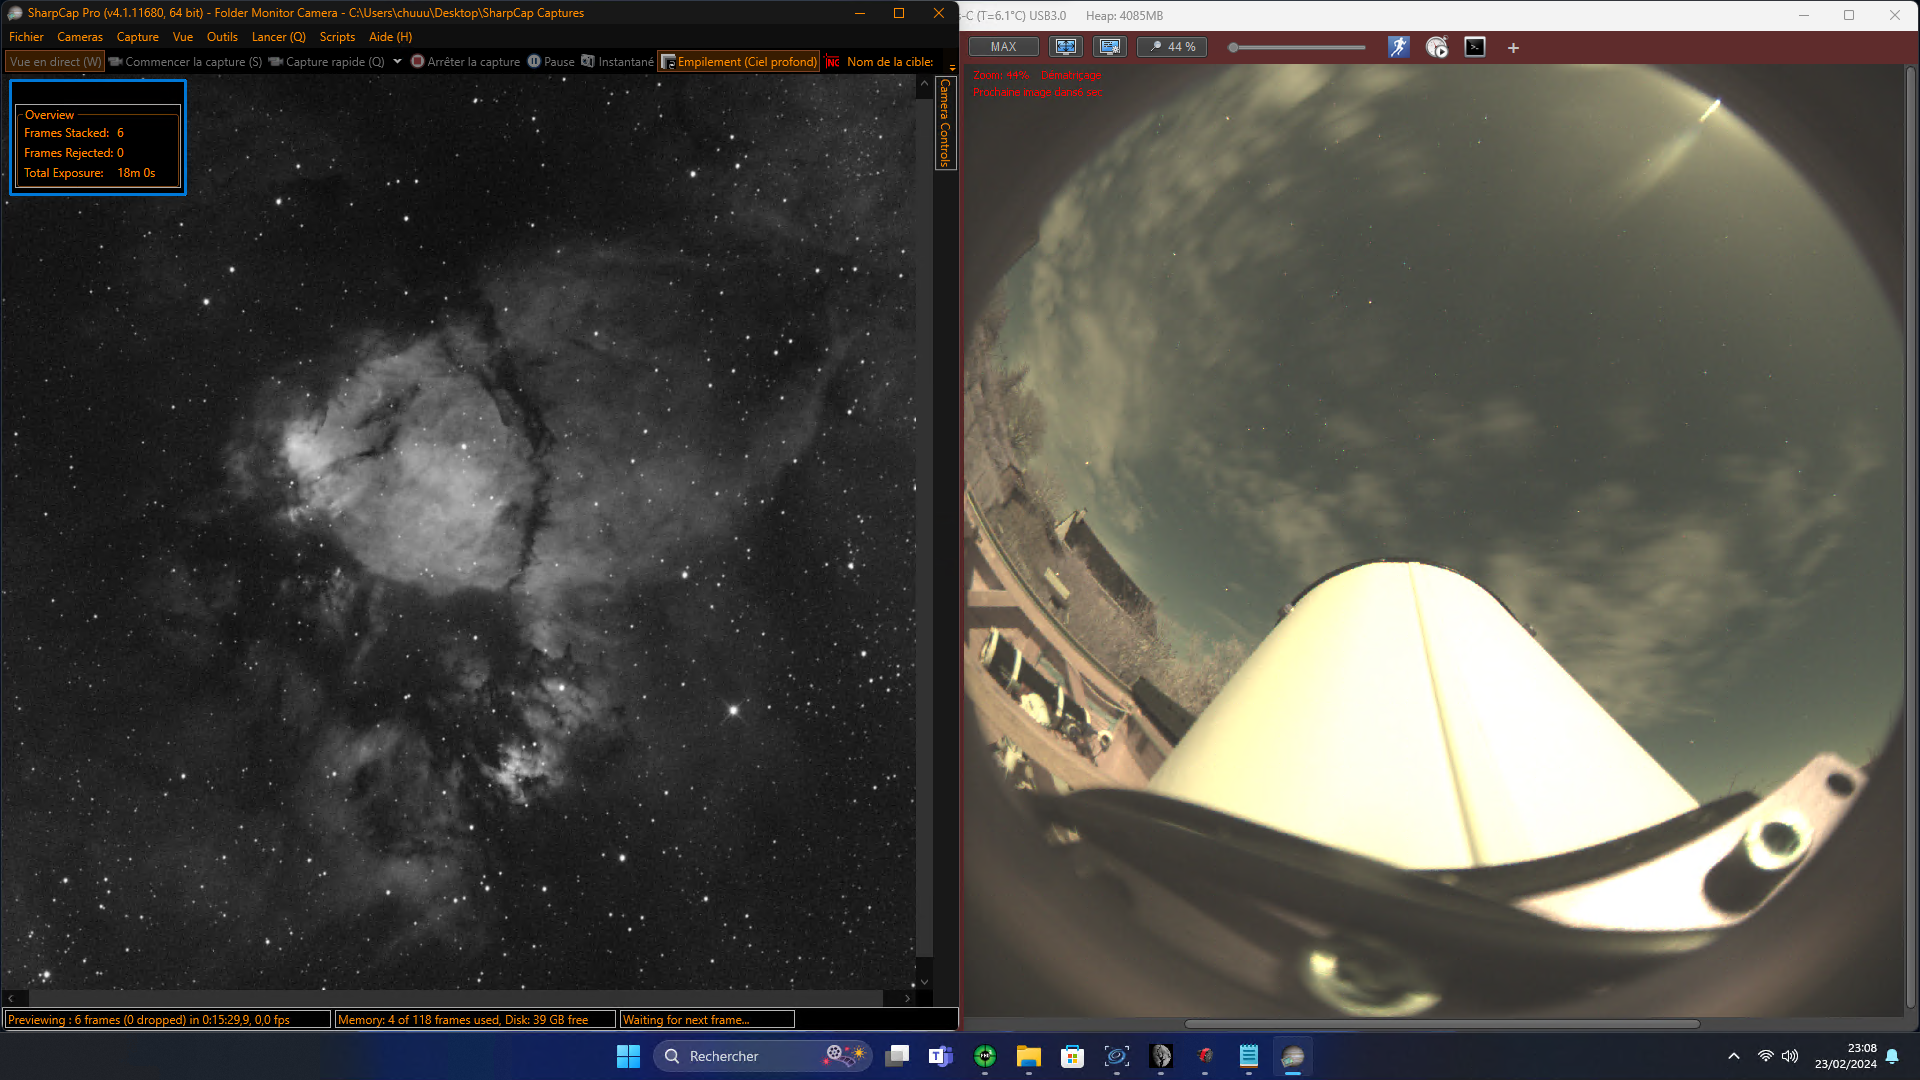The width and height of the screenshot is (1920, 1080).
Task: Open the galaxy capture app on taskbar
Action: (x=1117, y=1056)
